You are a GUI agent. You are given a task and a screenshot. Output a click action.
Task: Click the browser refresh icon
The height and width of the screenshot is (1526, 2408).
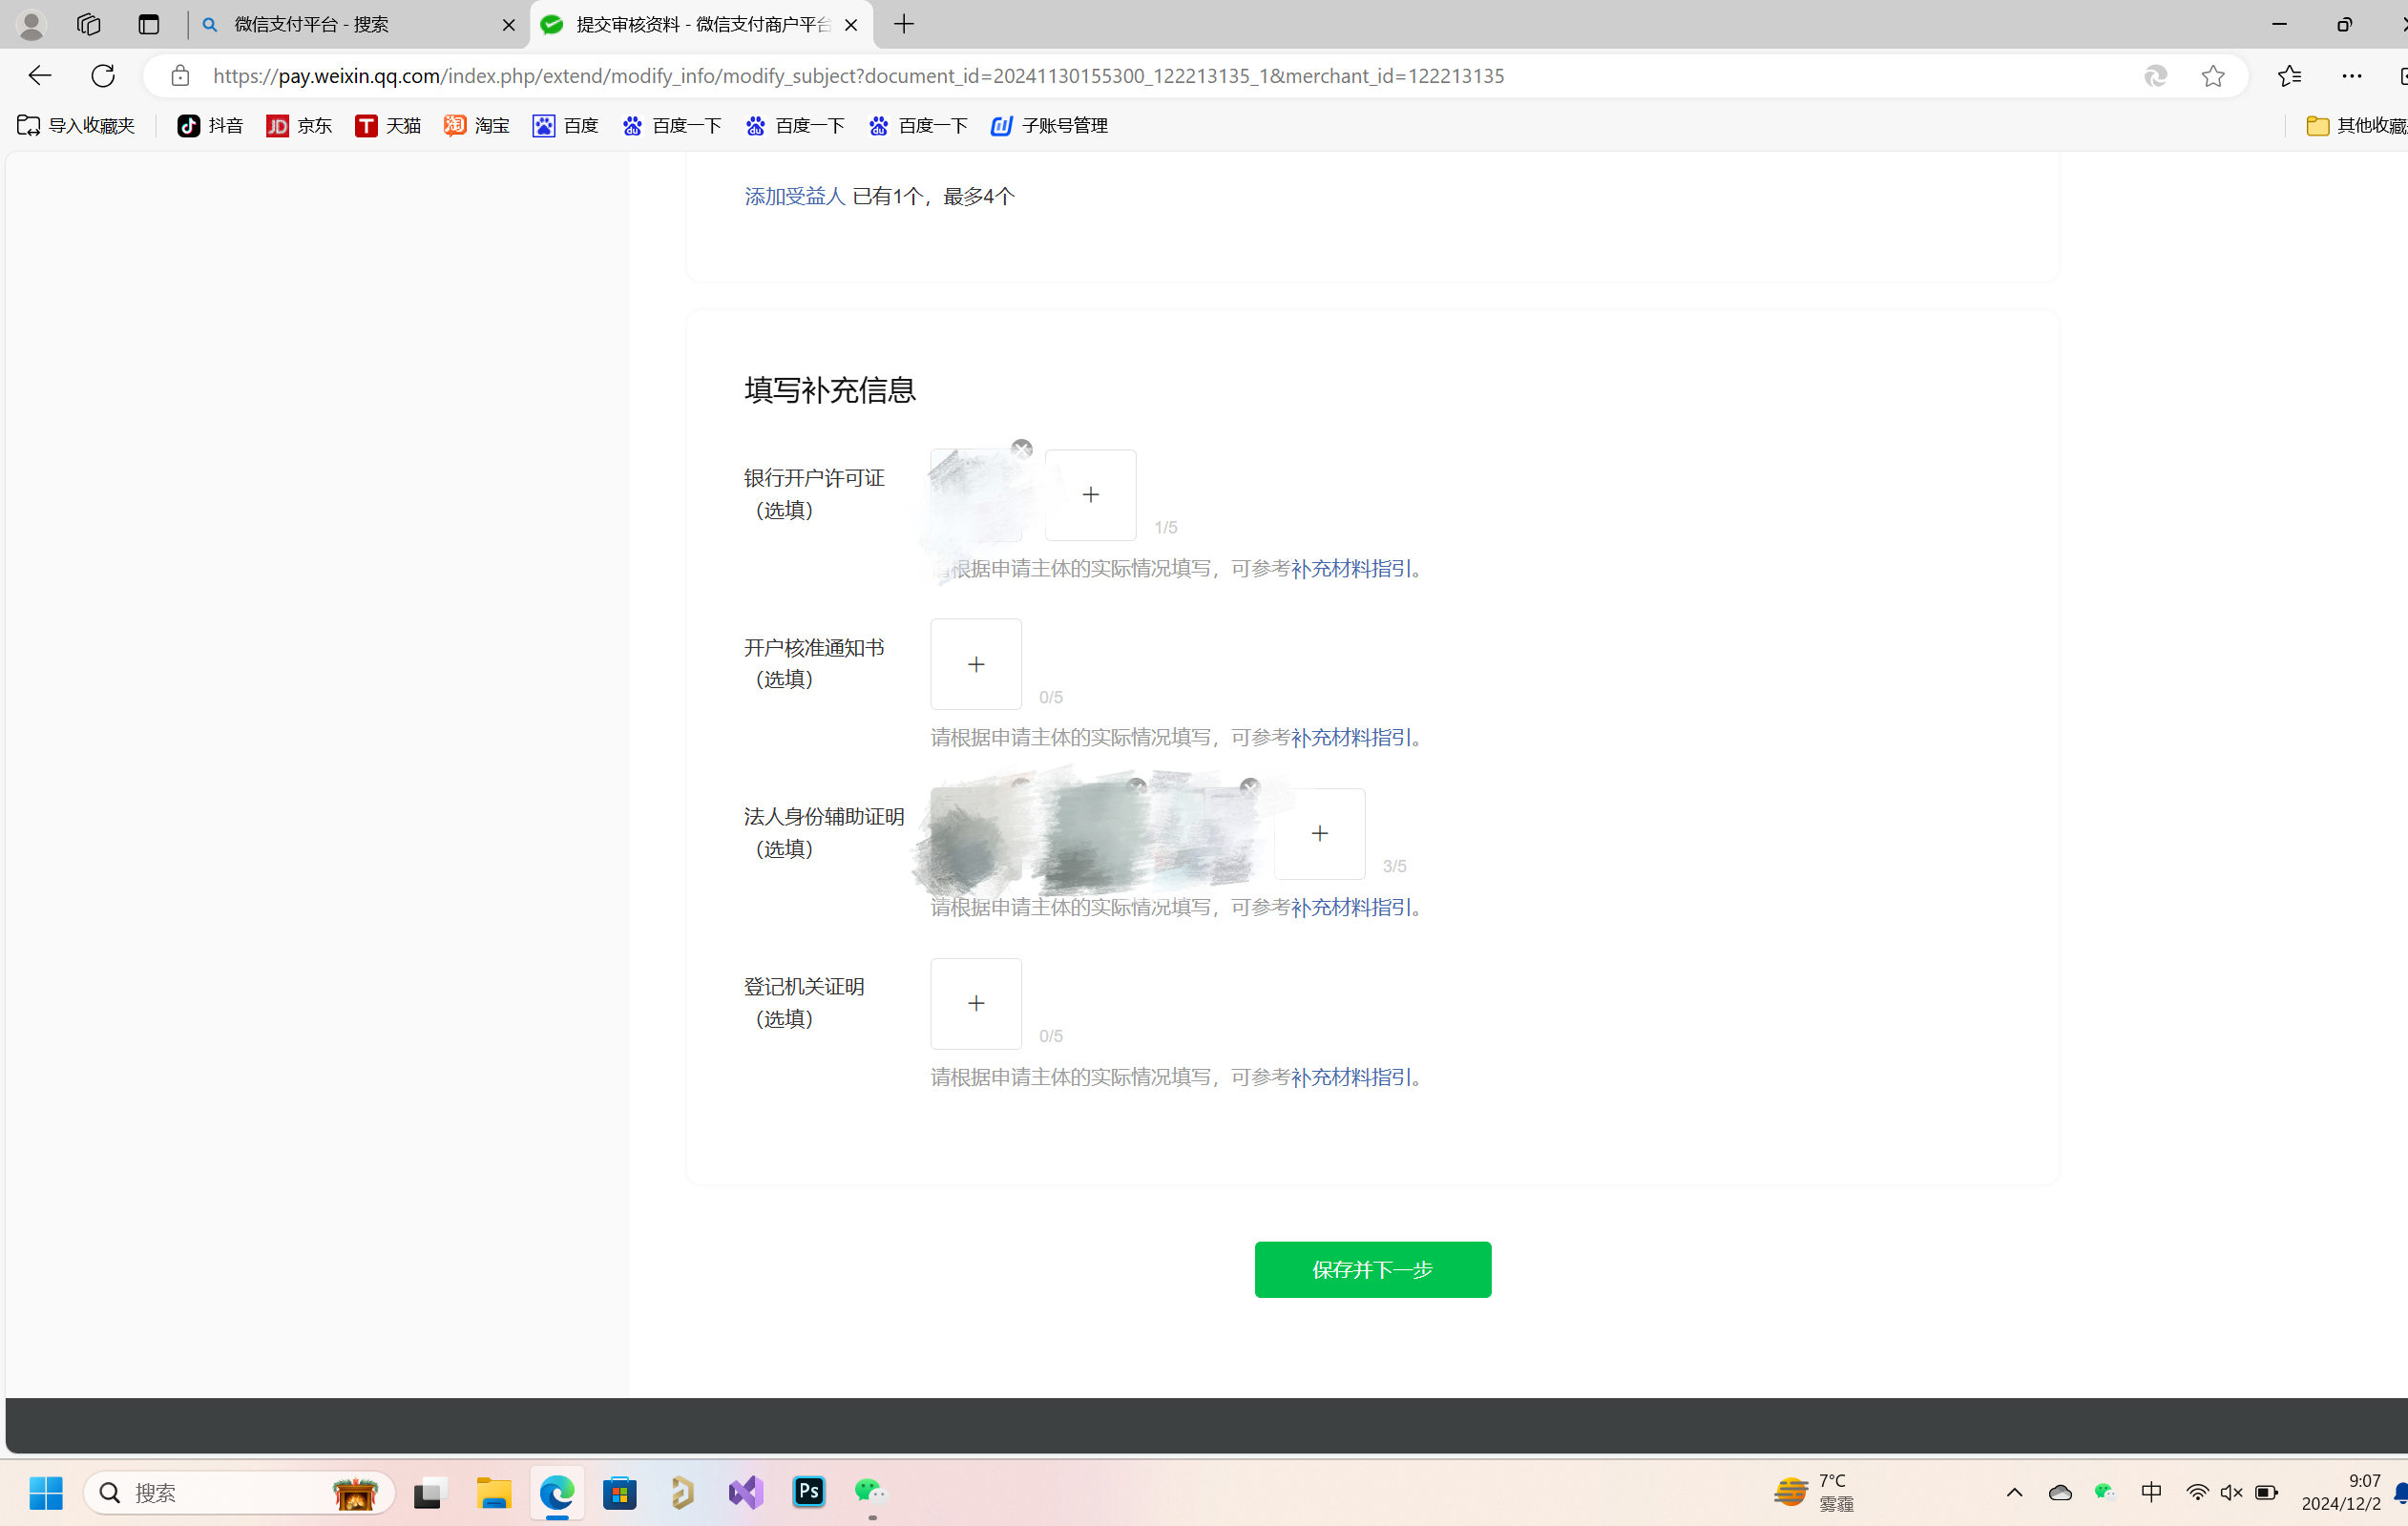click(103, 76)
